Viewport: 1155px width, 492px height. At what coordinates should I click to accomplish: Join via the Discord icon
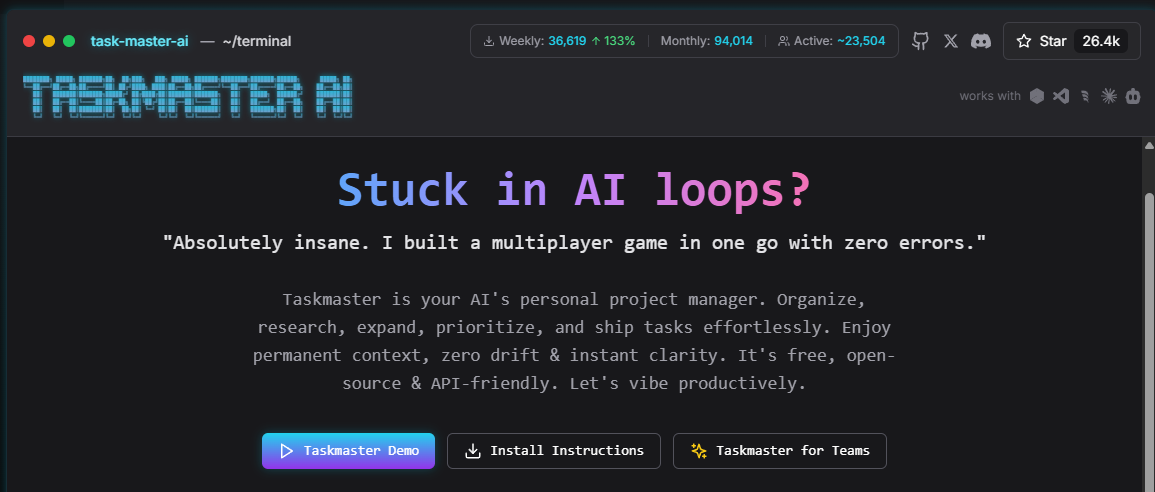click(x=980, y=41)
